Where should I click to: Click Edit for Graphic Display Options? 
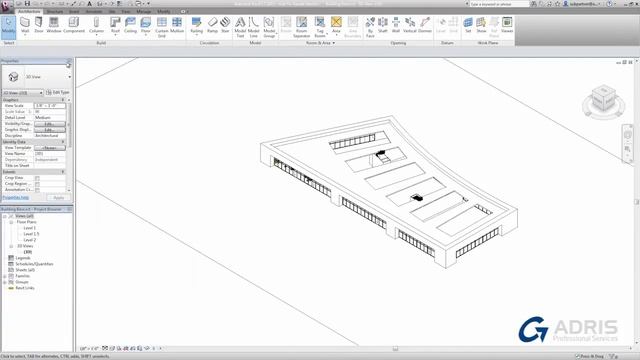point(50,130)
